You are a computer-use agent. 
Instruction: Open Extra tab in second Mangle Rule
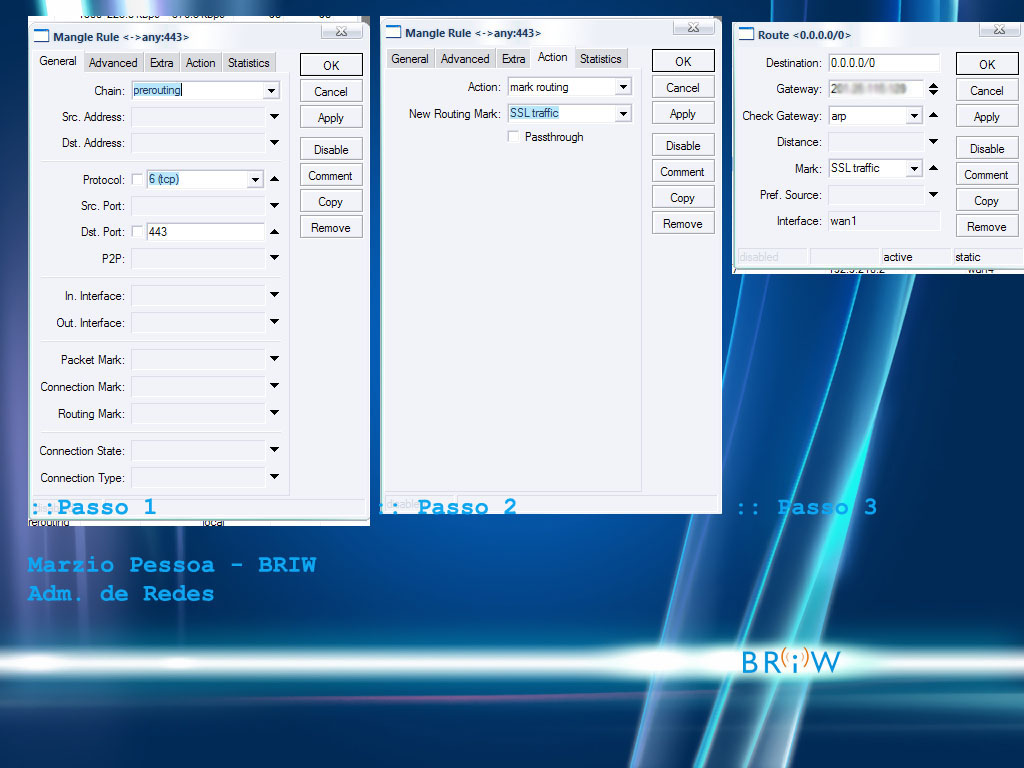[513, 59]
